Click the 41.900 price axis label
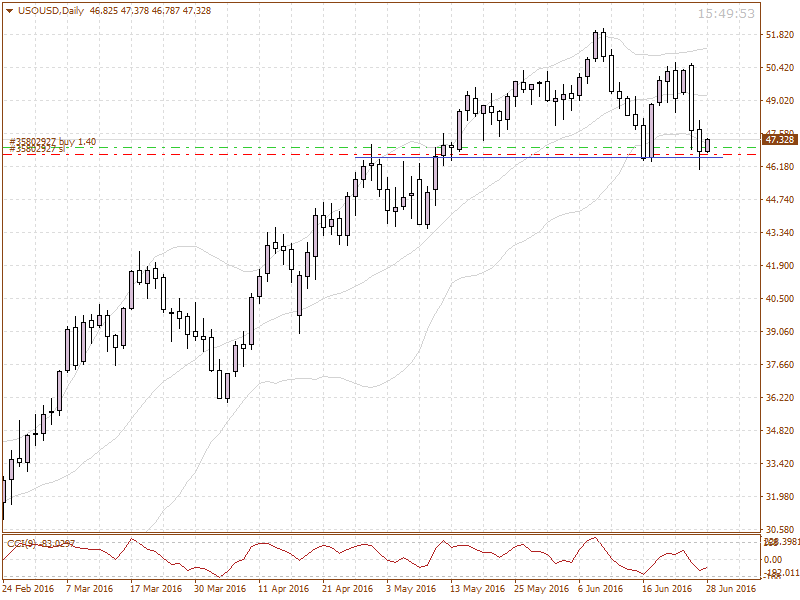The height and width of the screenshot is (600, 800). (x=779, y=266)
